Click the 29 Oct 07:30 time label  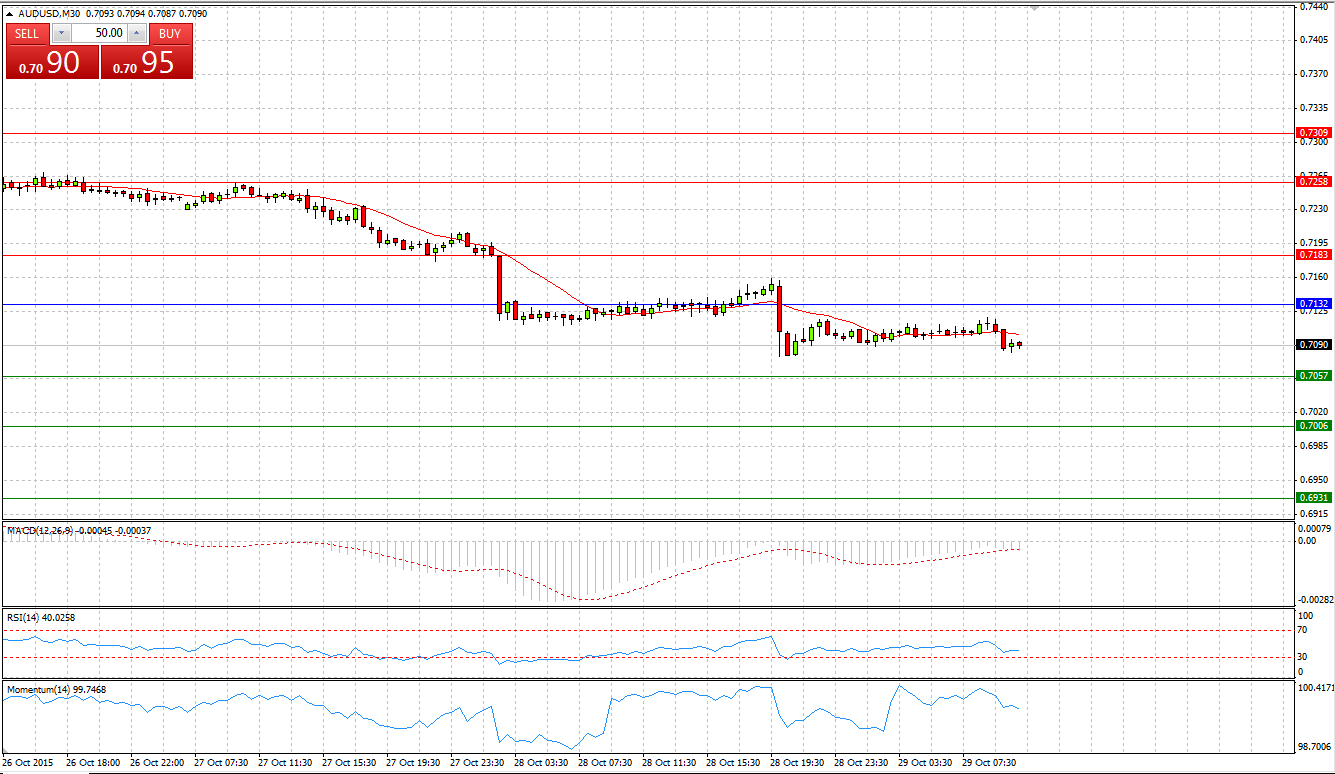[989, 762]
